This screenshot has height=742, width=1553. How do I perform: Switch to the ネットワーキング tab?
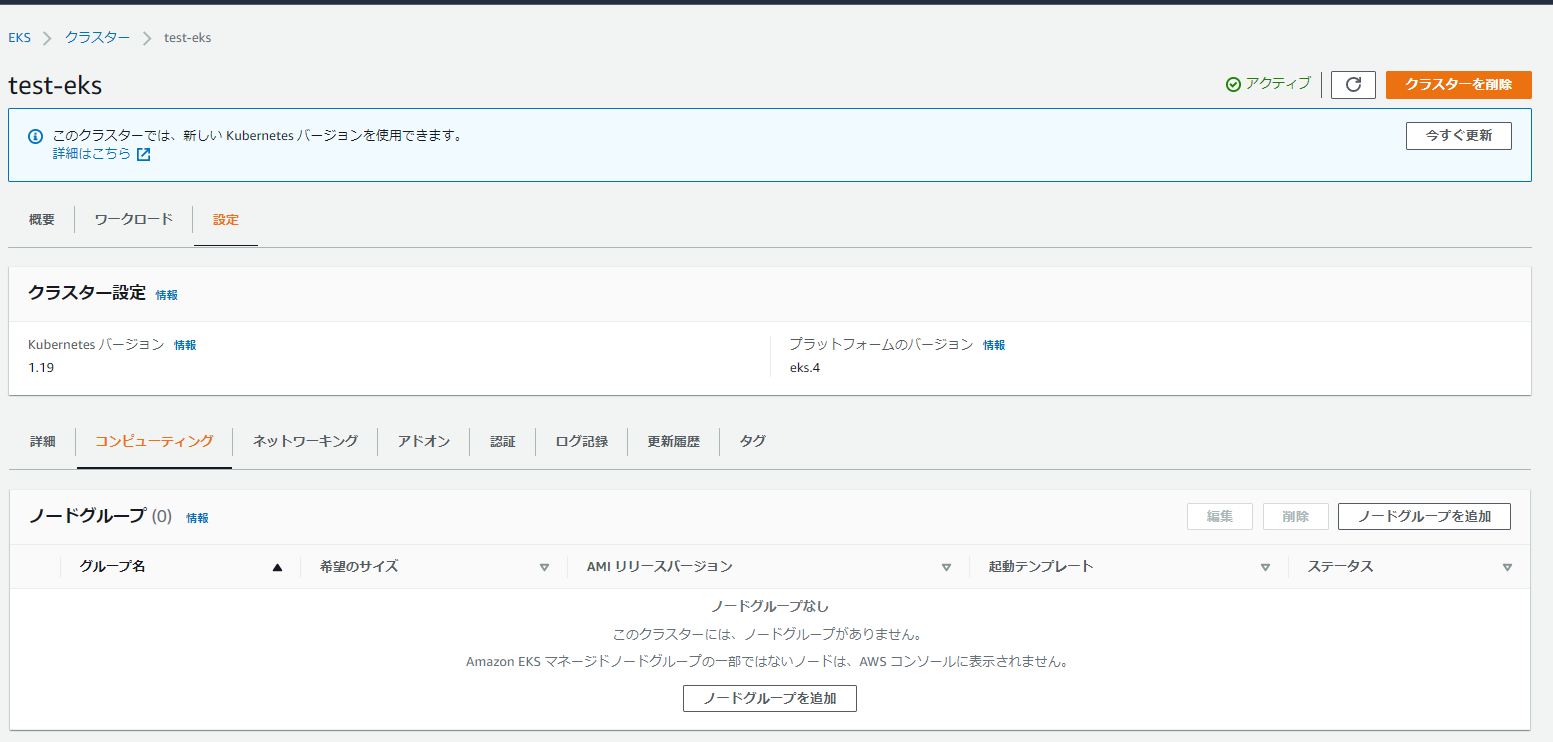(305, 441)
